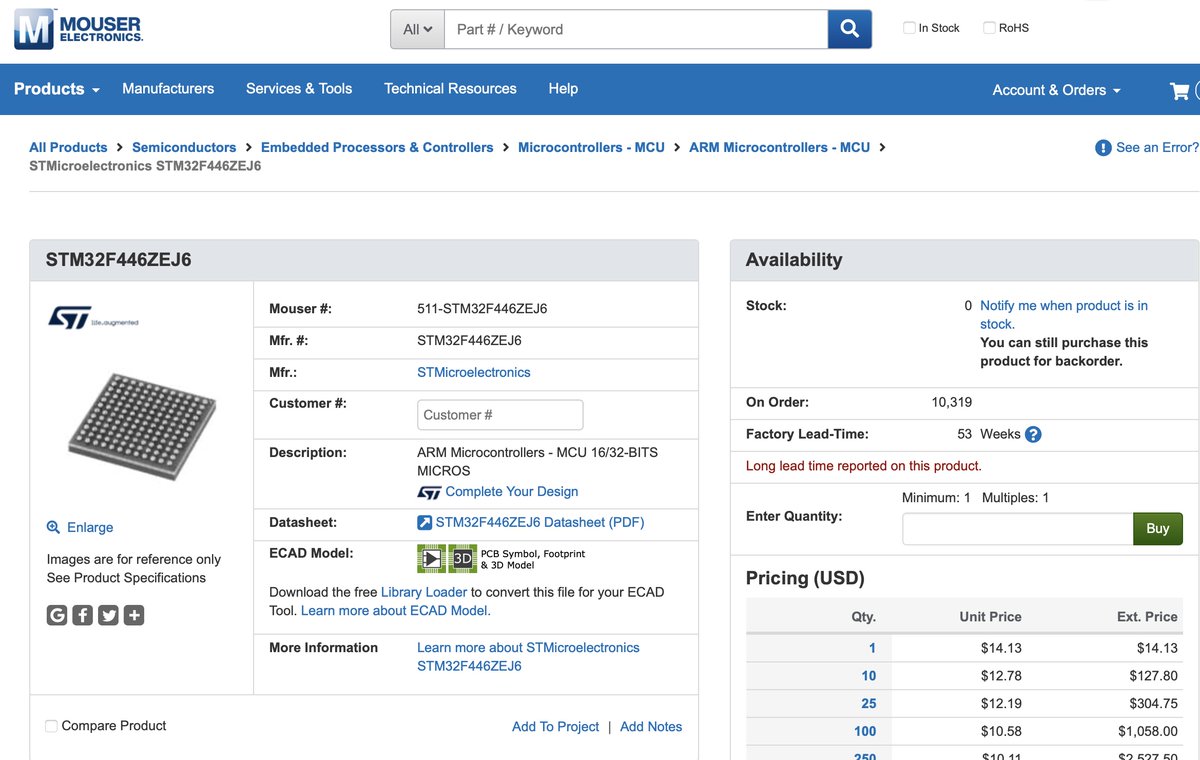Screen dimensions: 1200x760
Task: Expand the Products menu dropdown
Action: (x=57, y=89)
